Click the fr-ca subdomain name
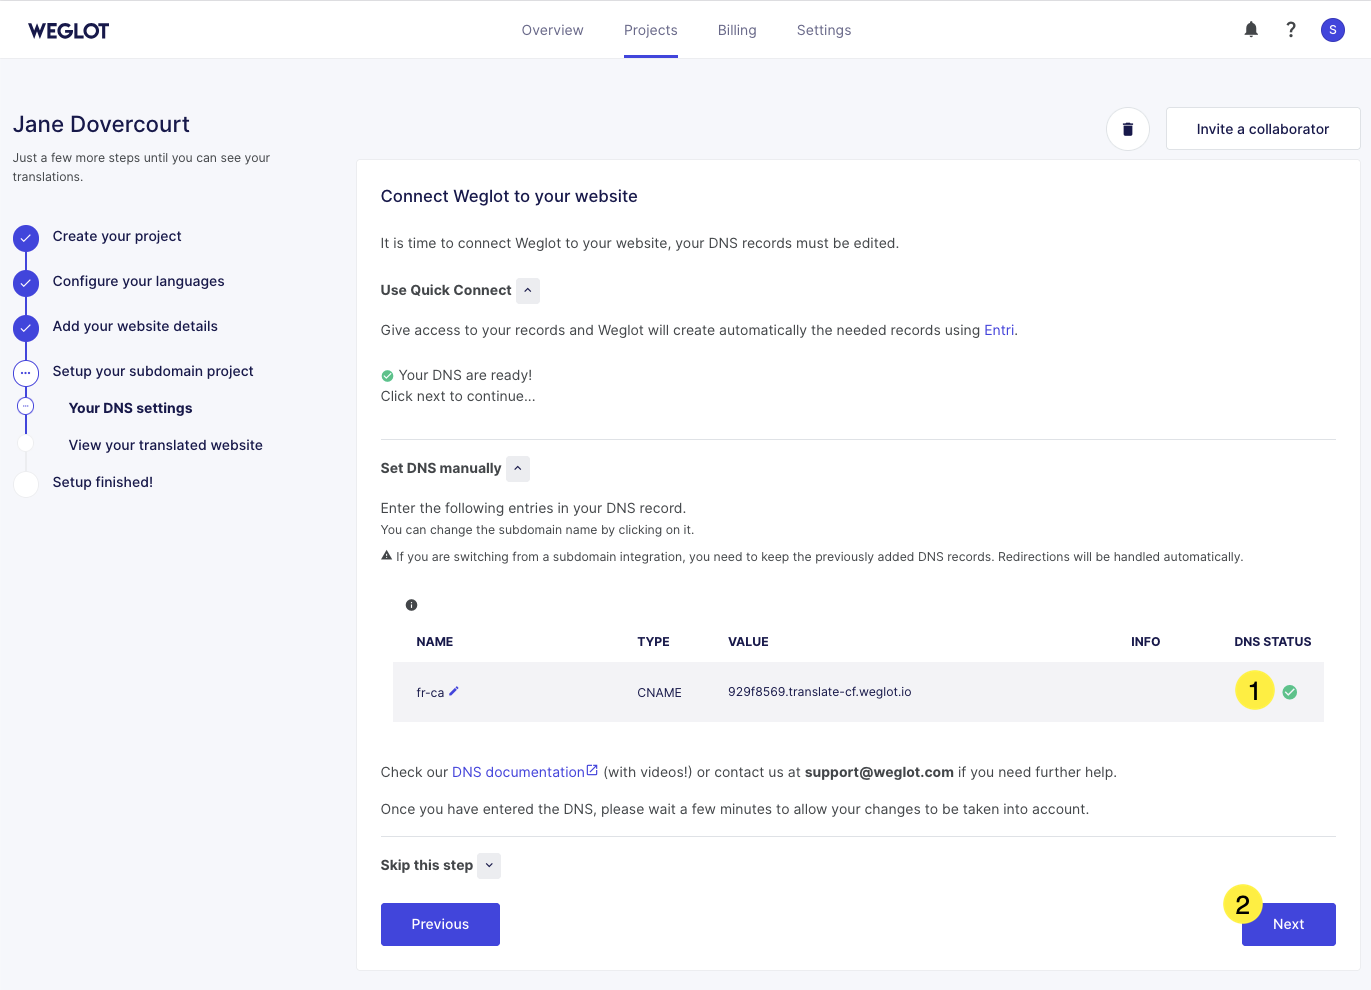The height and width of the screenshot is (990, 1371). coord(430,692)
